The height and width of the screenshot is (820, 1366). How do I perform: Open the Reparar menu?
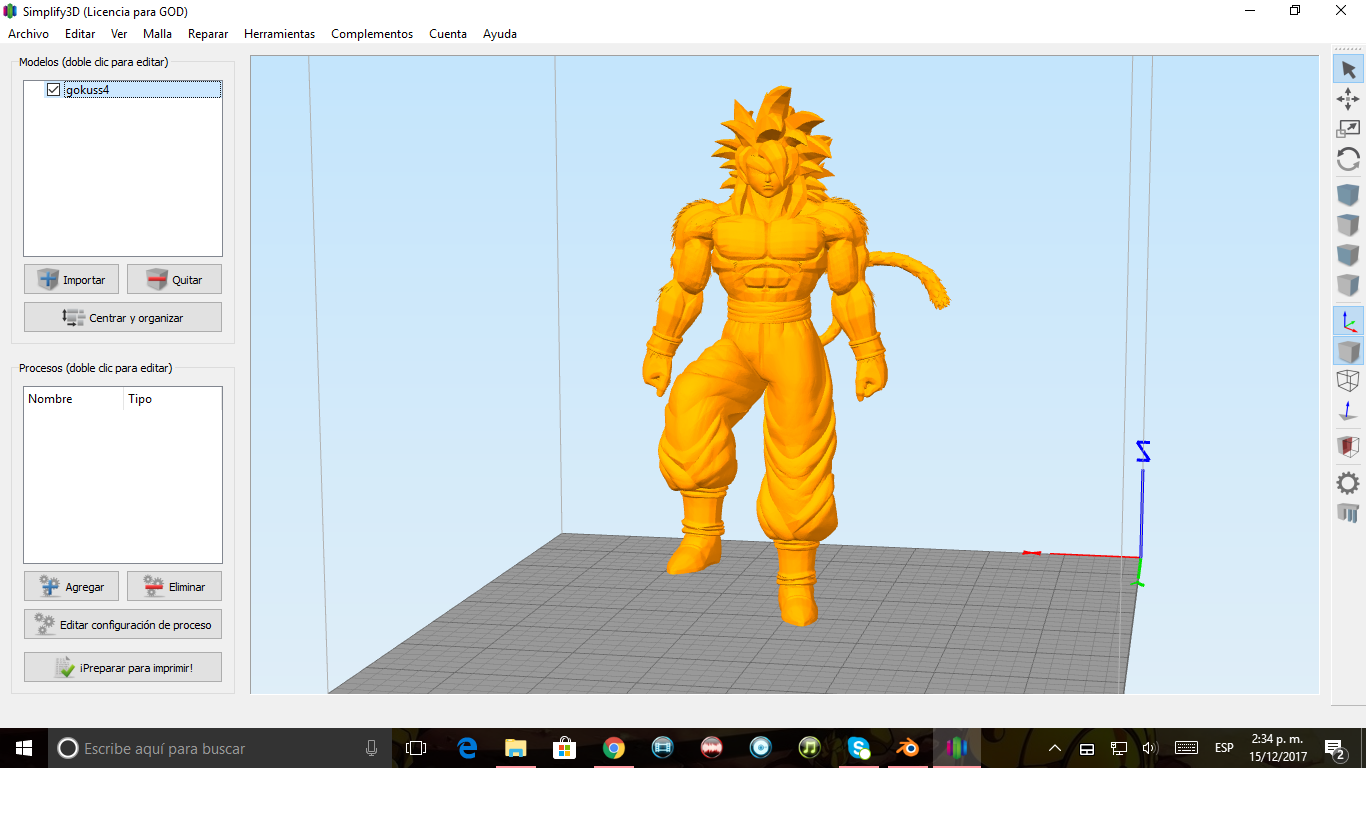point(208,34)
